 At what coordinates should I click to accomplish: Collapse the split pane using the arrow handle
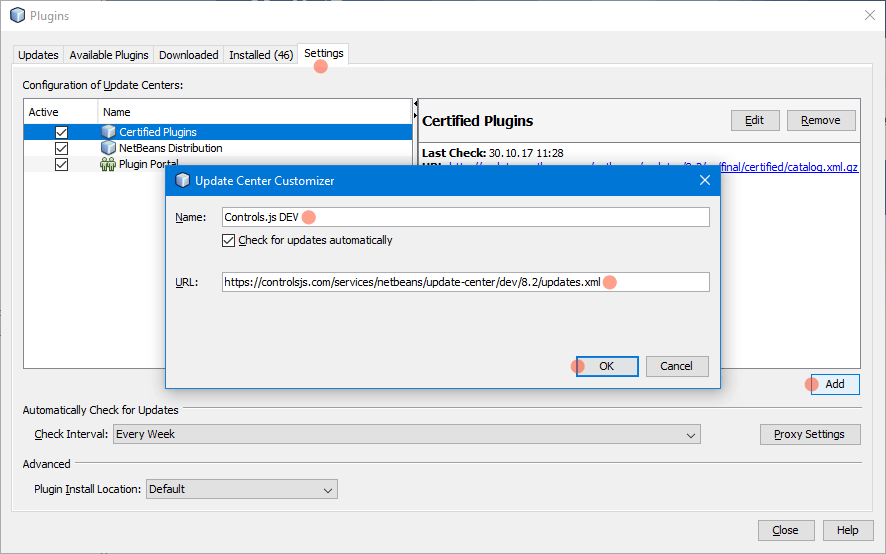point(415,104)
